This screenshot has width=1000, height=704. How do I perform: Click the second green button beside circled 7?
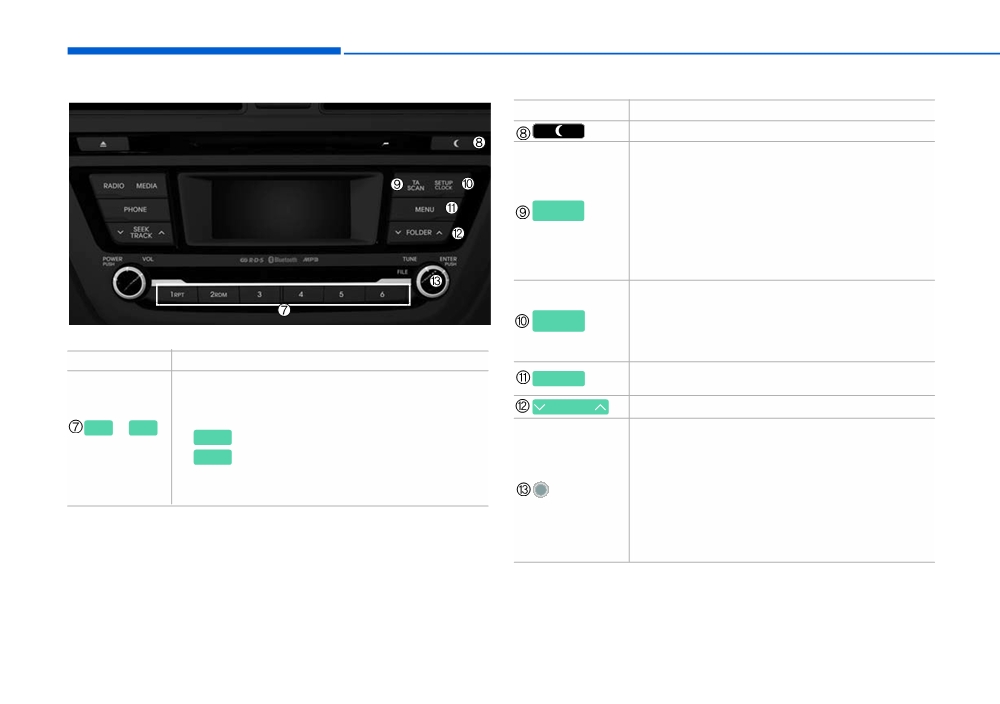pyautogui.click(x=143, y=428)
